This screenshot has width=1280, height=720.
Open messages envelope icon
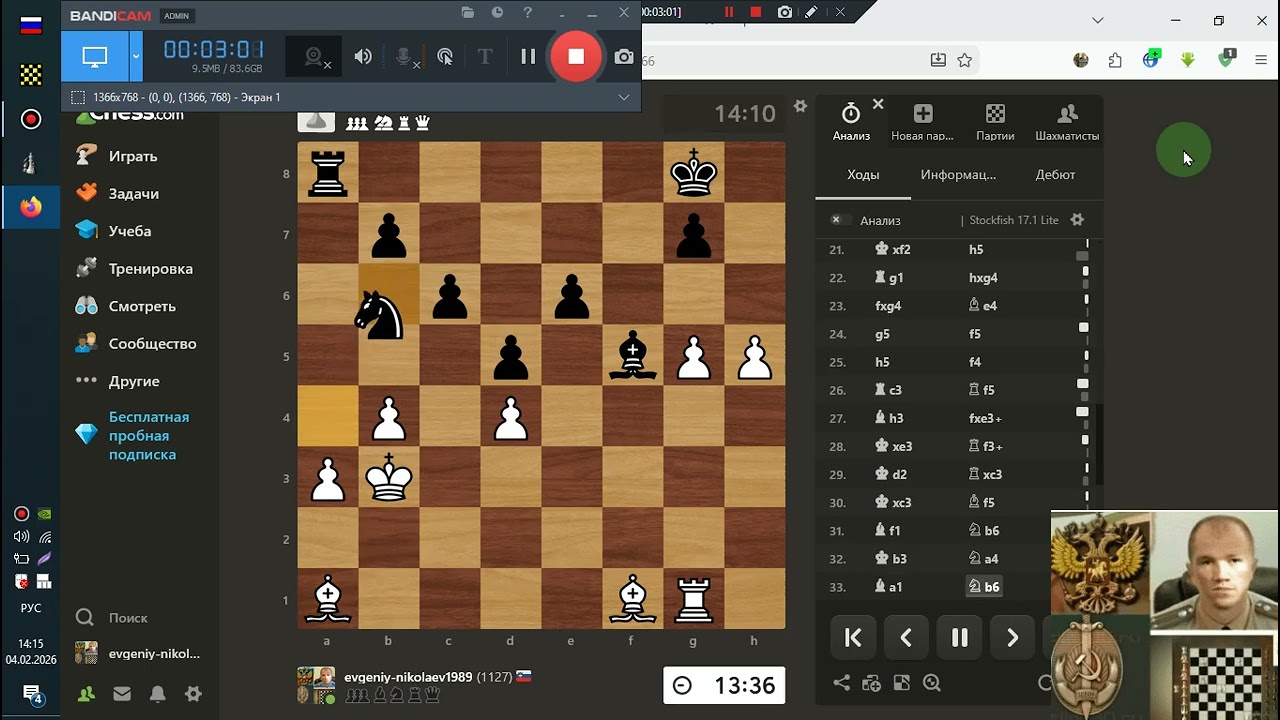pyautogui.click(x=122, y=694)
